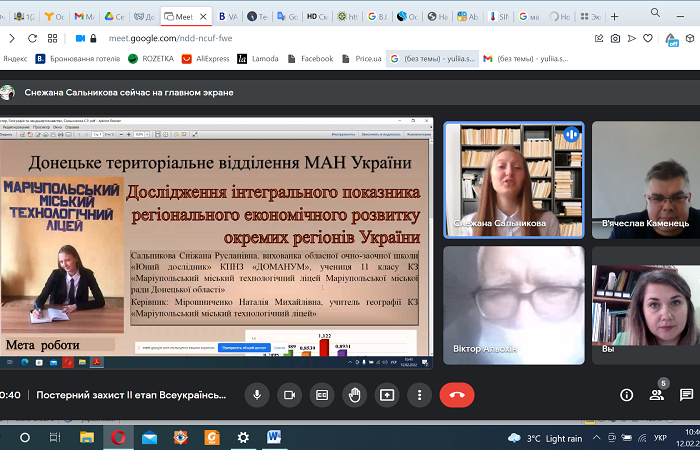Show the participants people panel
This screenshot has width=700, height=450.
657,394
